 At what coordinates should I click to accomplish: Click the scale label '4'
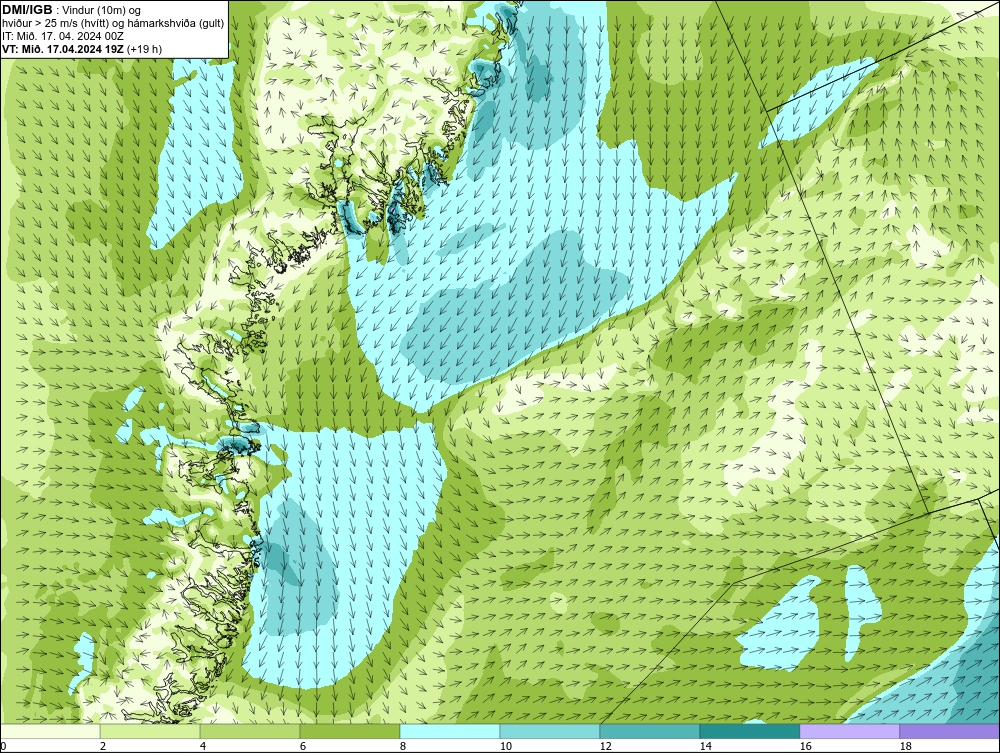click(203, 746)
